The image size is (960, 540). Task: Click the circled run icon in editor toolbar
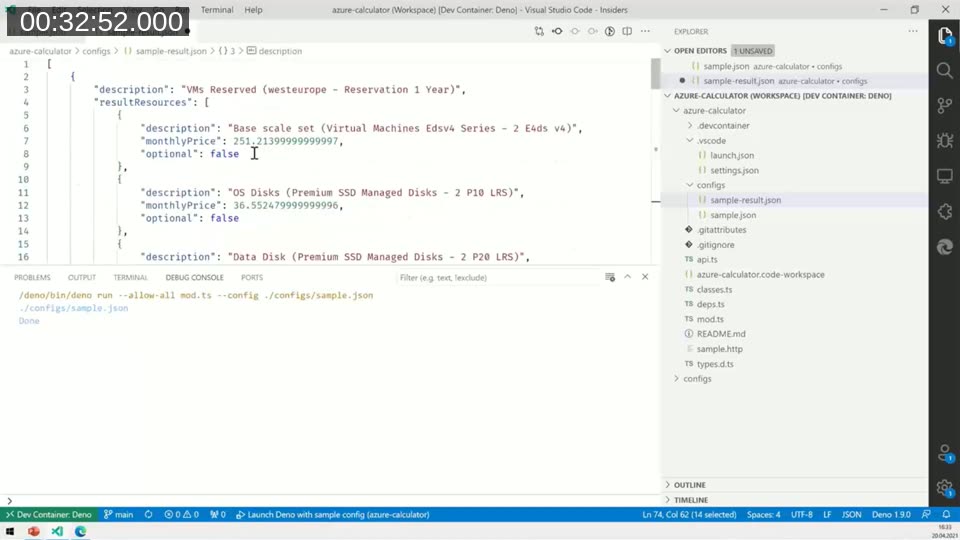pyautogui.click(x=610, y=31)
